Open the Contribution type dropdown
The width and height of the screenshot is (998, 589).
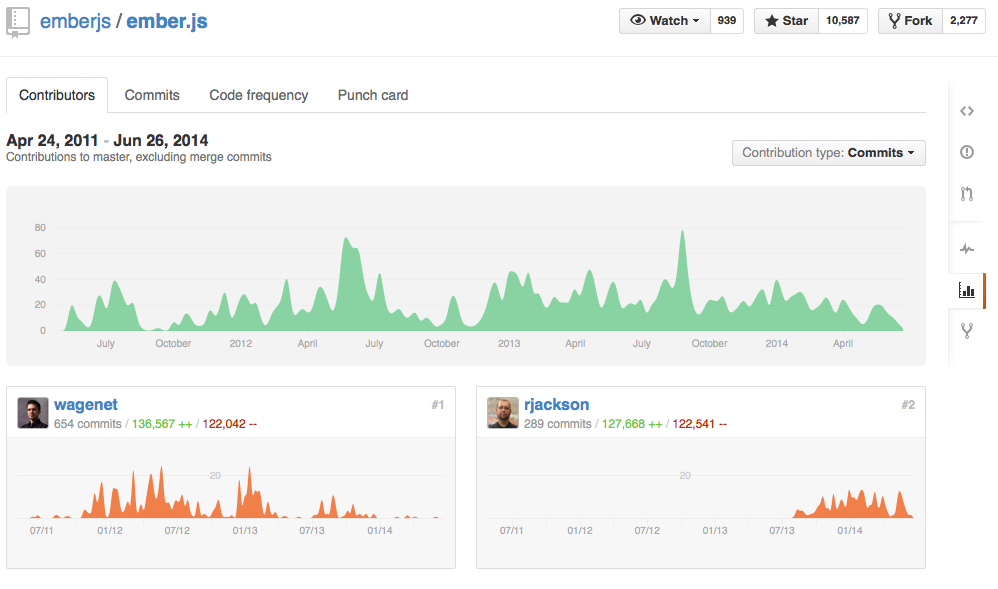click(829, 153)
